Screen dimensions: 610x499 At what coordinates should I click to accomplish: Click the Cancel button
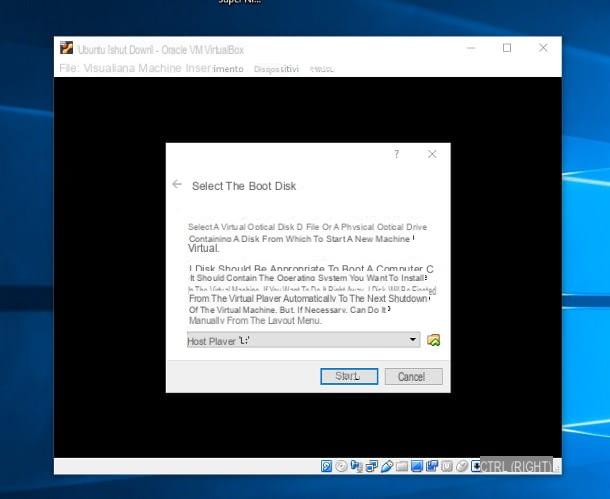click(x=414, y=376)
